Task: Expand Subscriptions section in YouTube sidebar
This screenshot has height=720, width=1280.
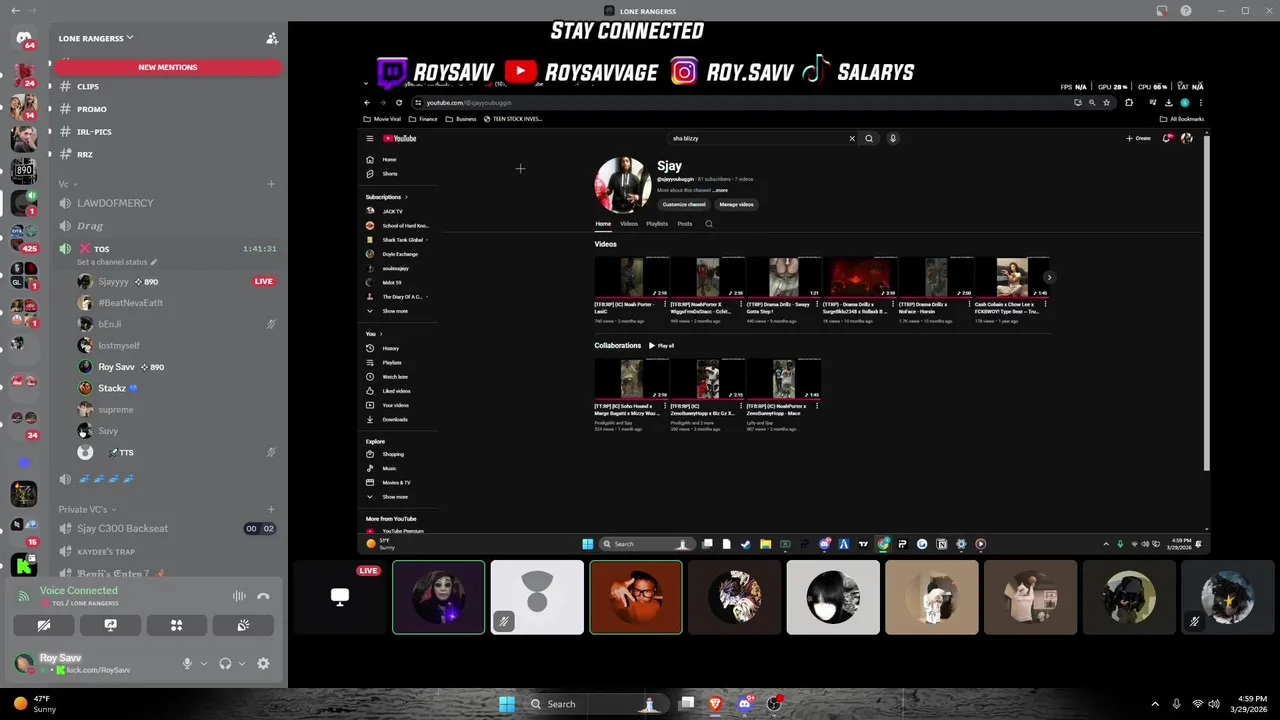Action: (385, 197)
